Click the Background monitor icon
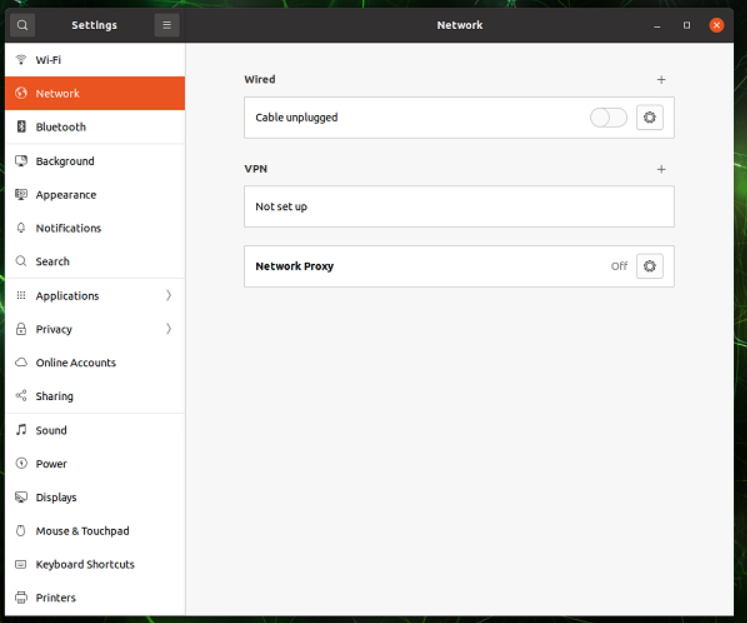Viewport: 747px width, 623px height. pyautogui.click(x=21, y=161)
